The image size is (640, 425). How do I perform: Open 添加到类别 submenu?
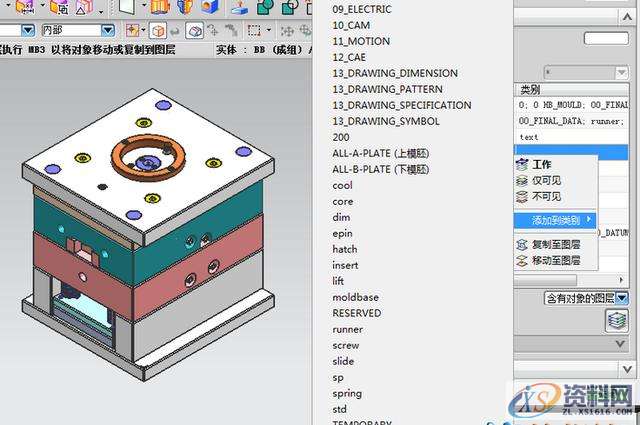(555, 220)
